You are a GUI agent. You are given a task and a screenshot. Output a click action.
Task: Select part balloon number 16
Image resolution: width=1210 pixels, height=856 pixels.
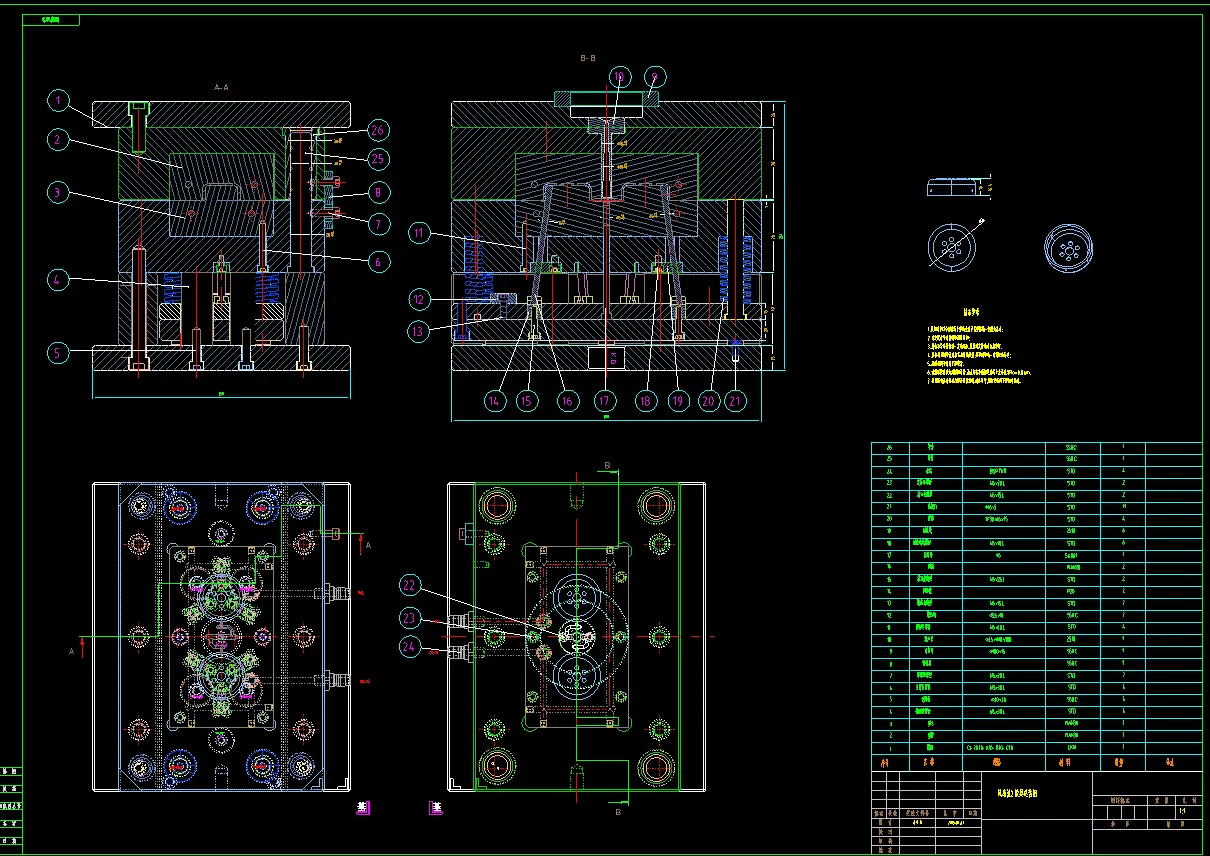(567, 401)
